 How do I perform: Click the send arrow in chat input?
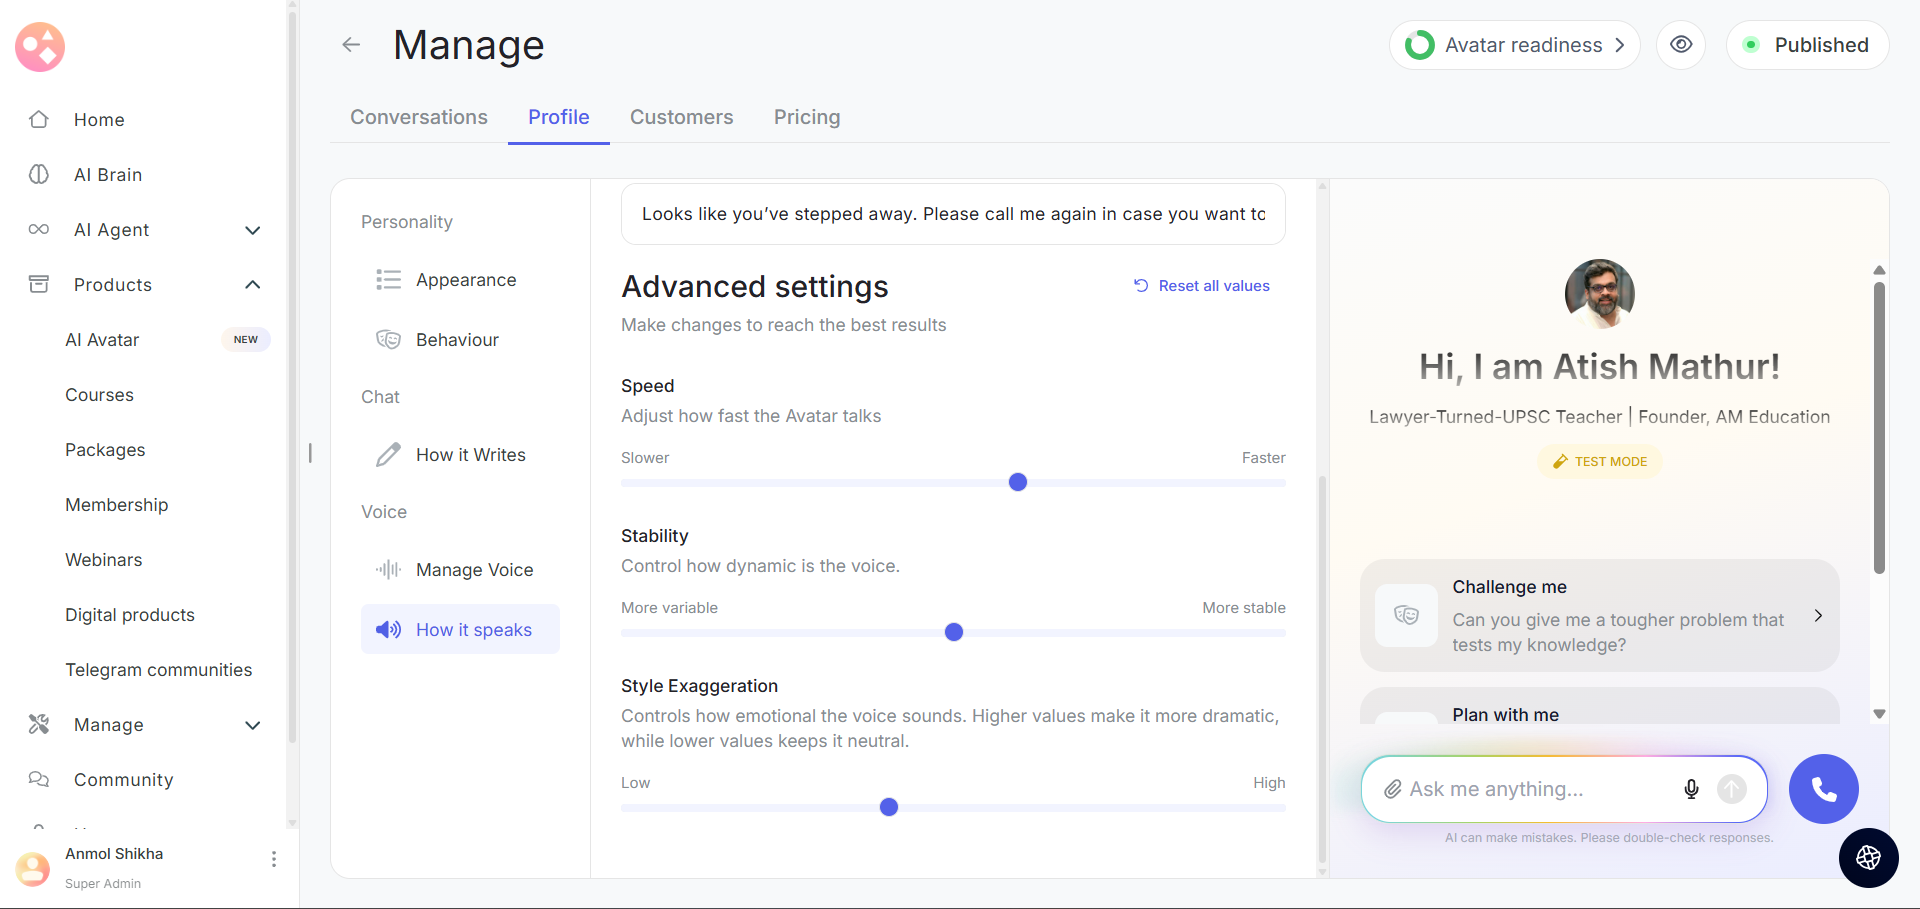1731,789
